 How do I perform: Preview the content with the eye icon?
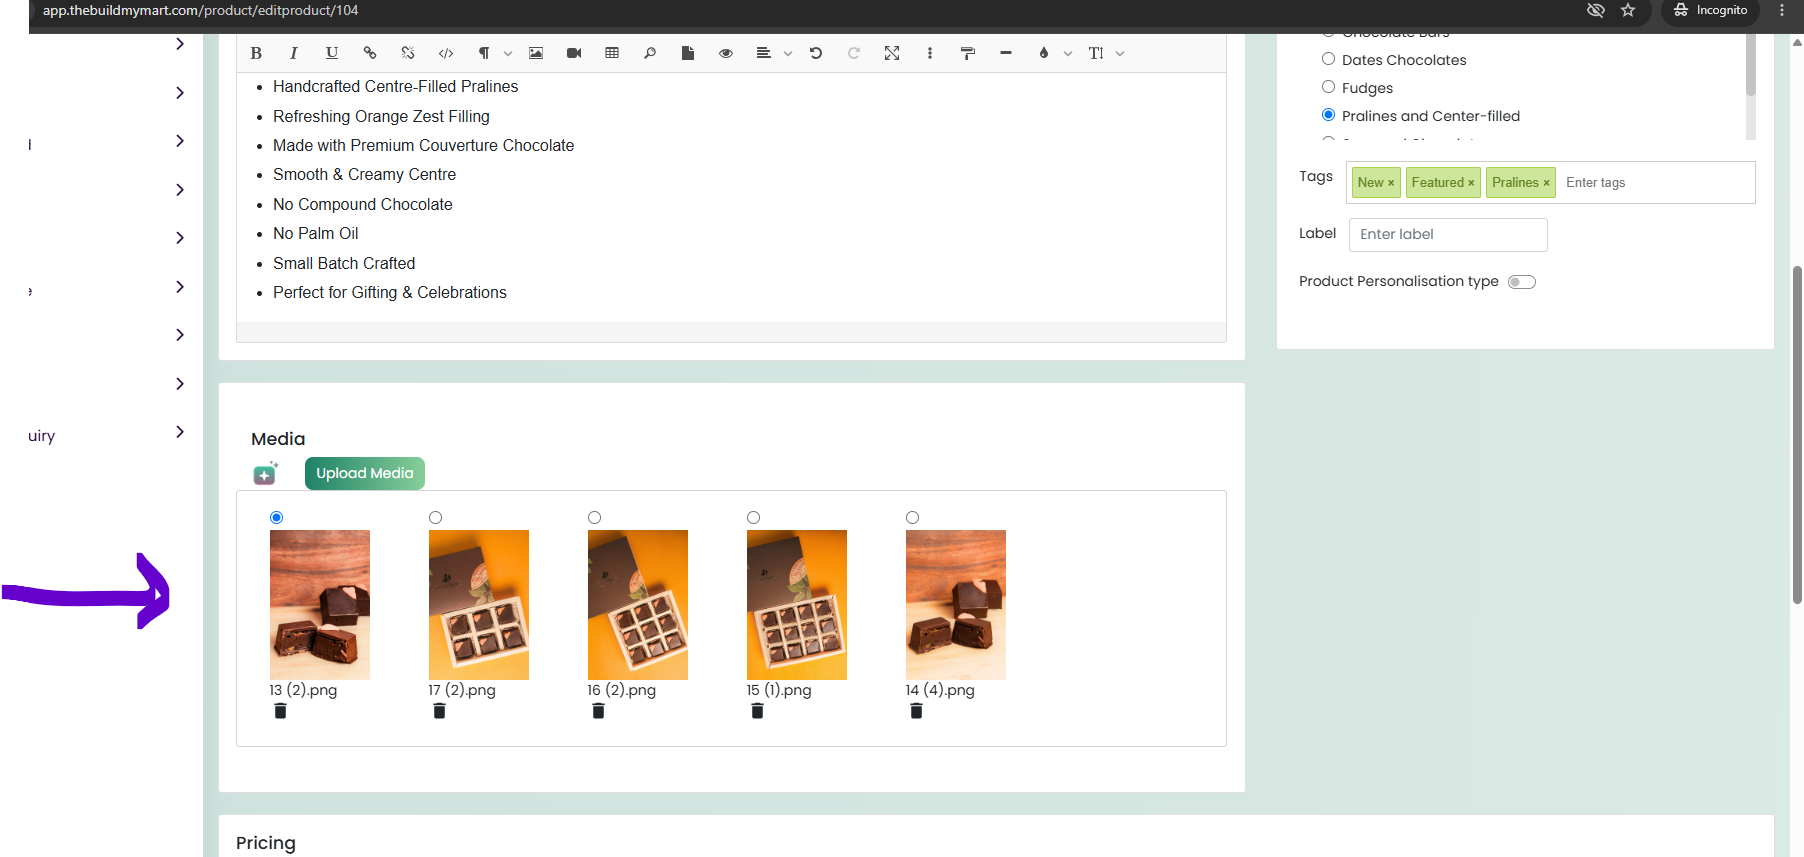click(x=726, y=53)
